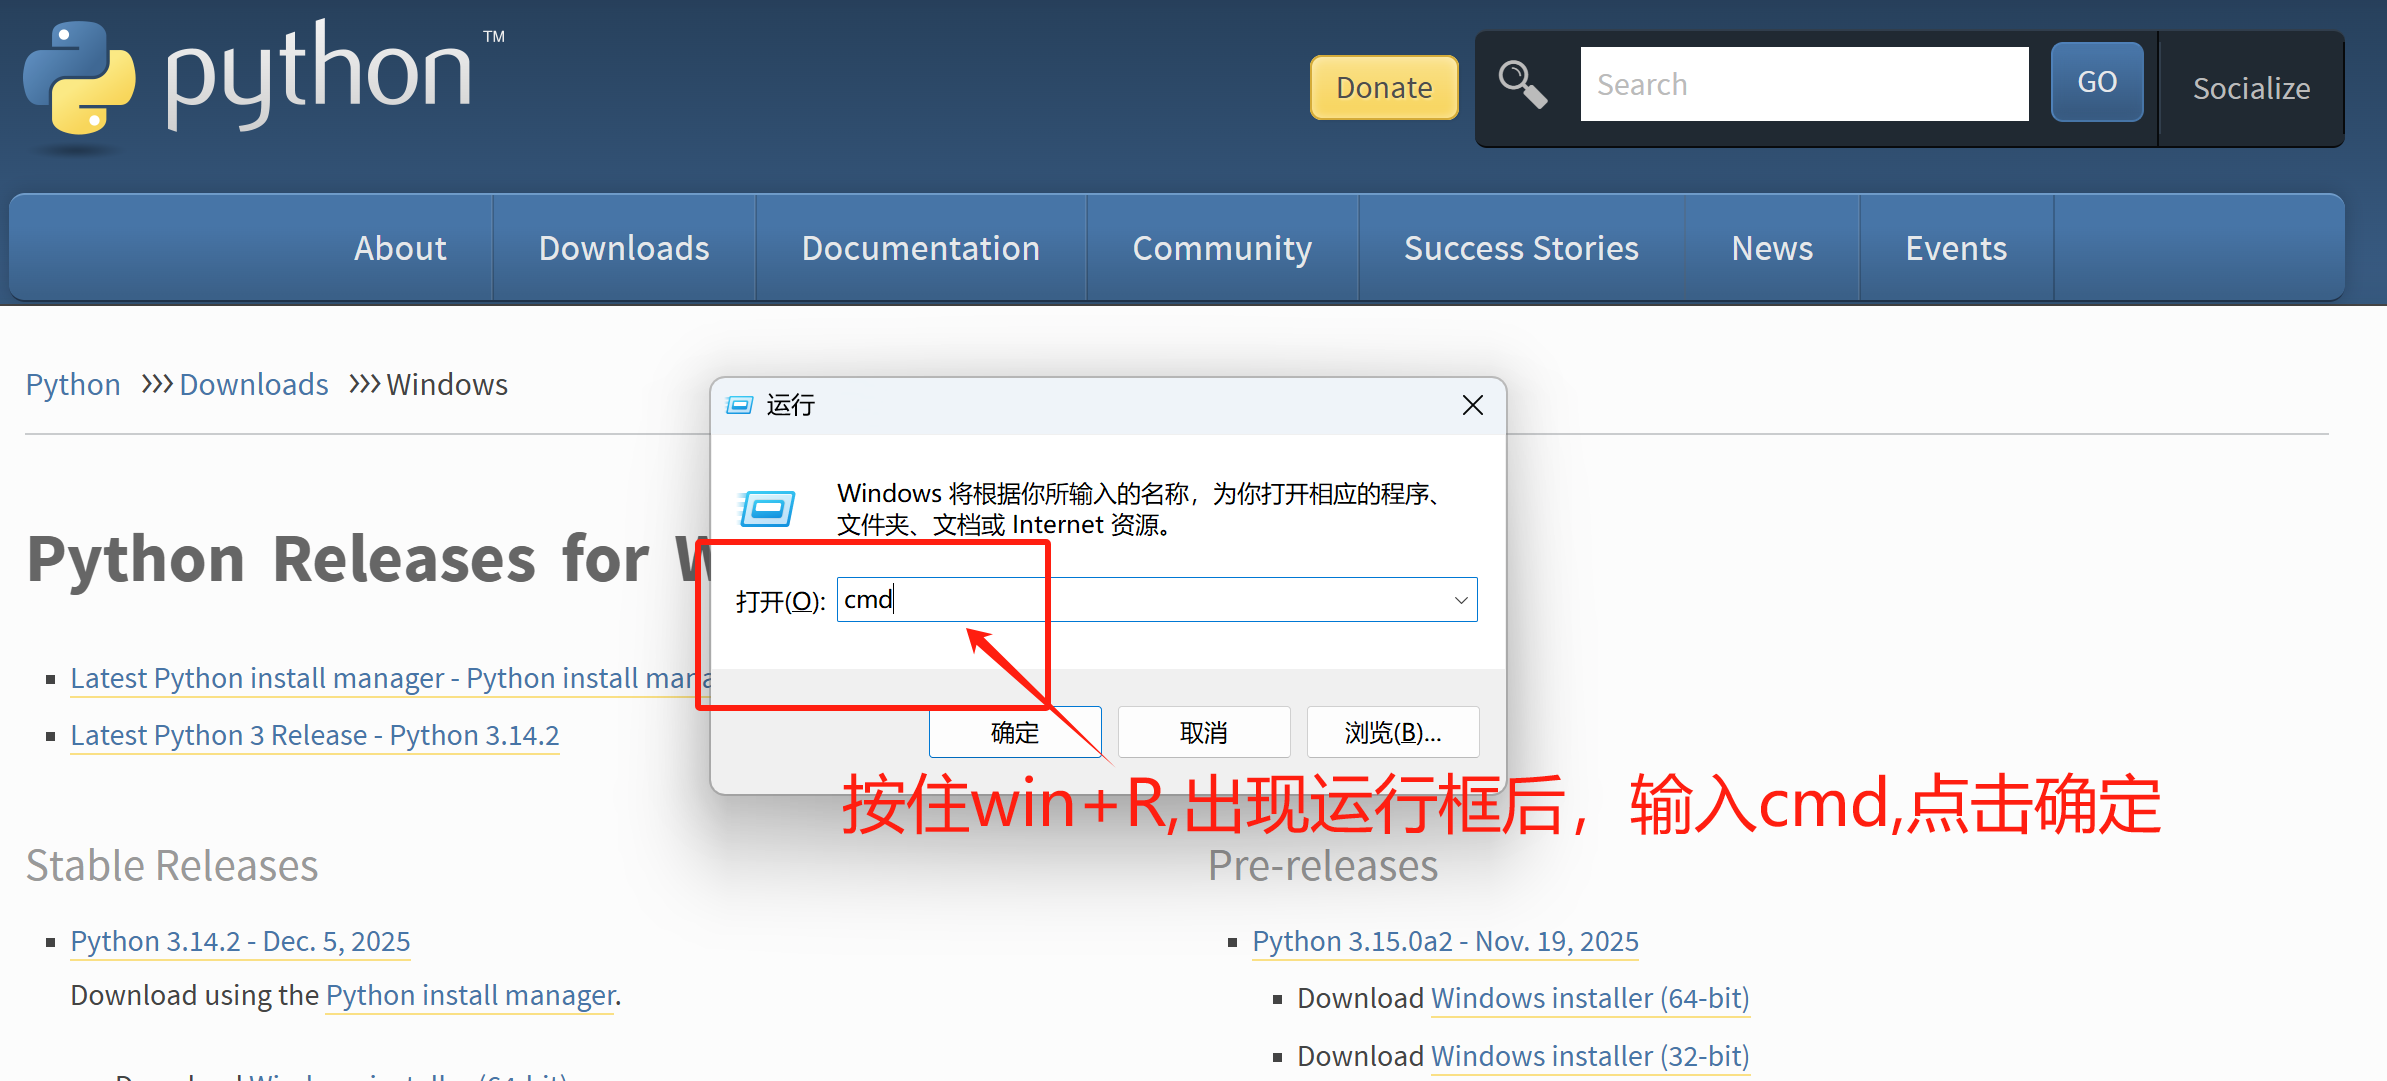Close the Run dialog with X
Screen dimensions: 2387x1081
(x=1472, y=405)
